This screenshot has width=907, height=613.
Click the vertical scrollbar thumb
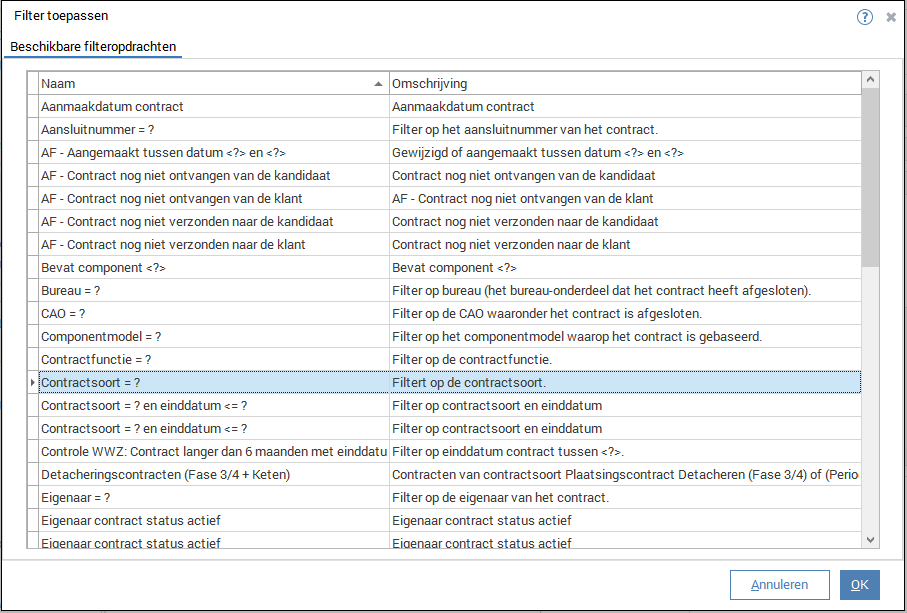pos(870,178)
